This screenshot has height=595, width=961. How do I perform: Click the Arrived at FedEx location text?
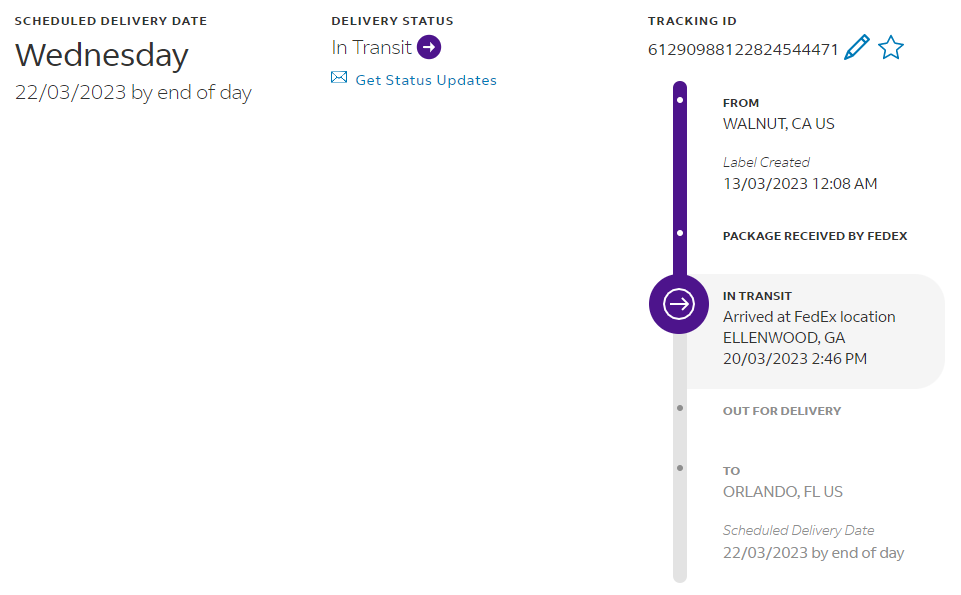coord(809,317)
